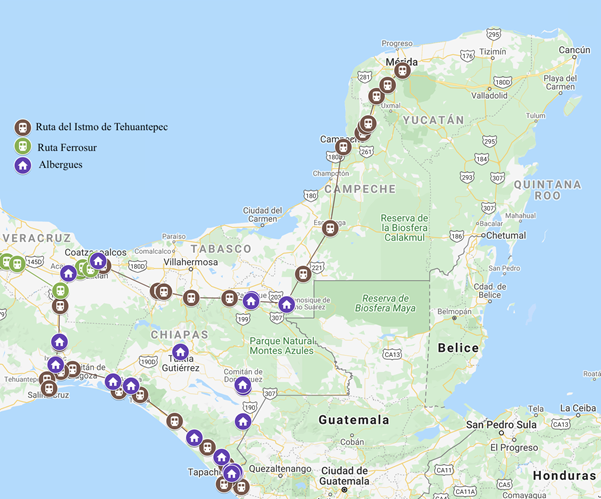Image resolution: width=601 pixels, height=499 pixels.
Task: Click the Villahermosa city label
Action: (190, 270)
